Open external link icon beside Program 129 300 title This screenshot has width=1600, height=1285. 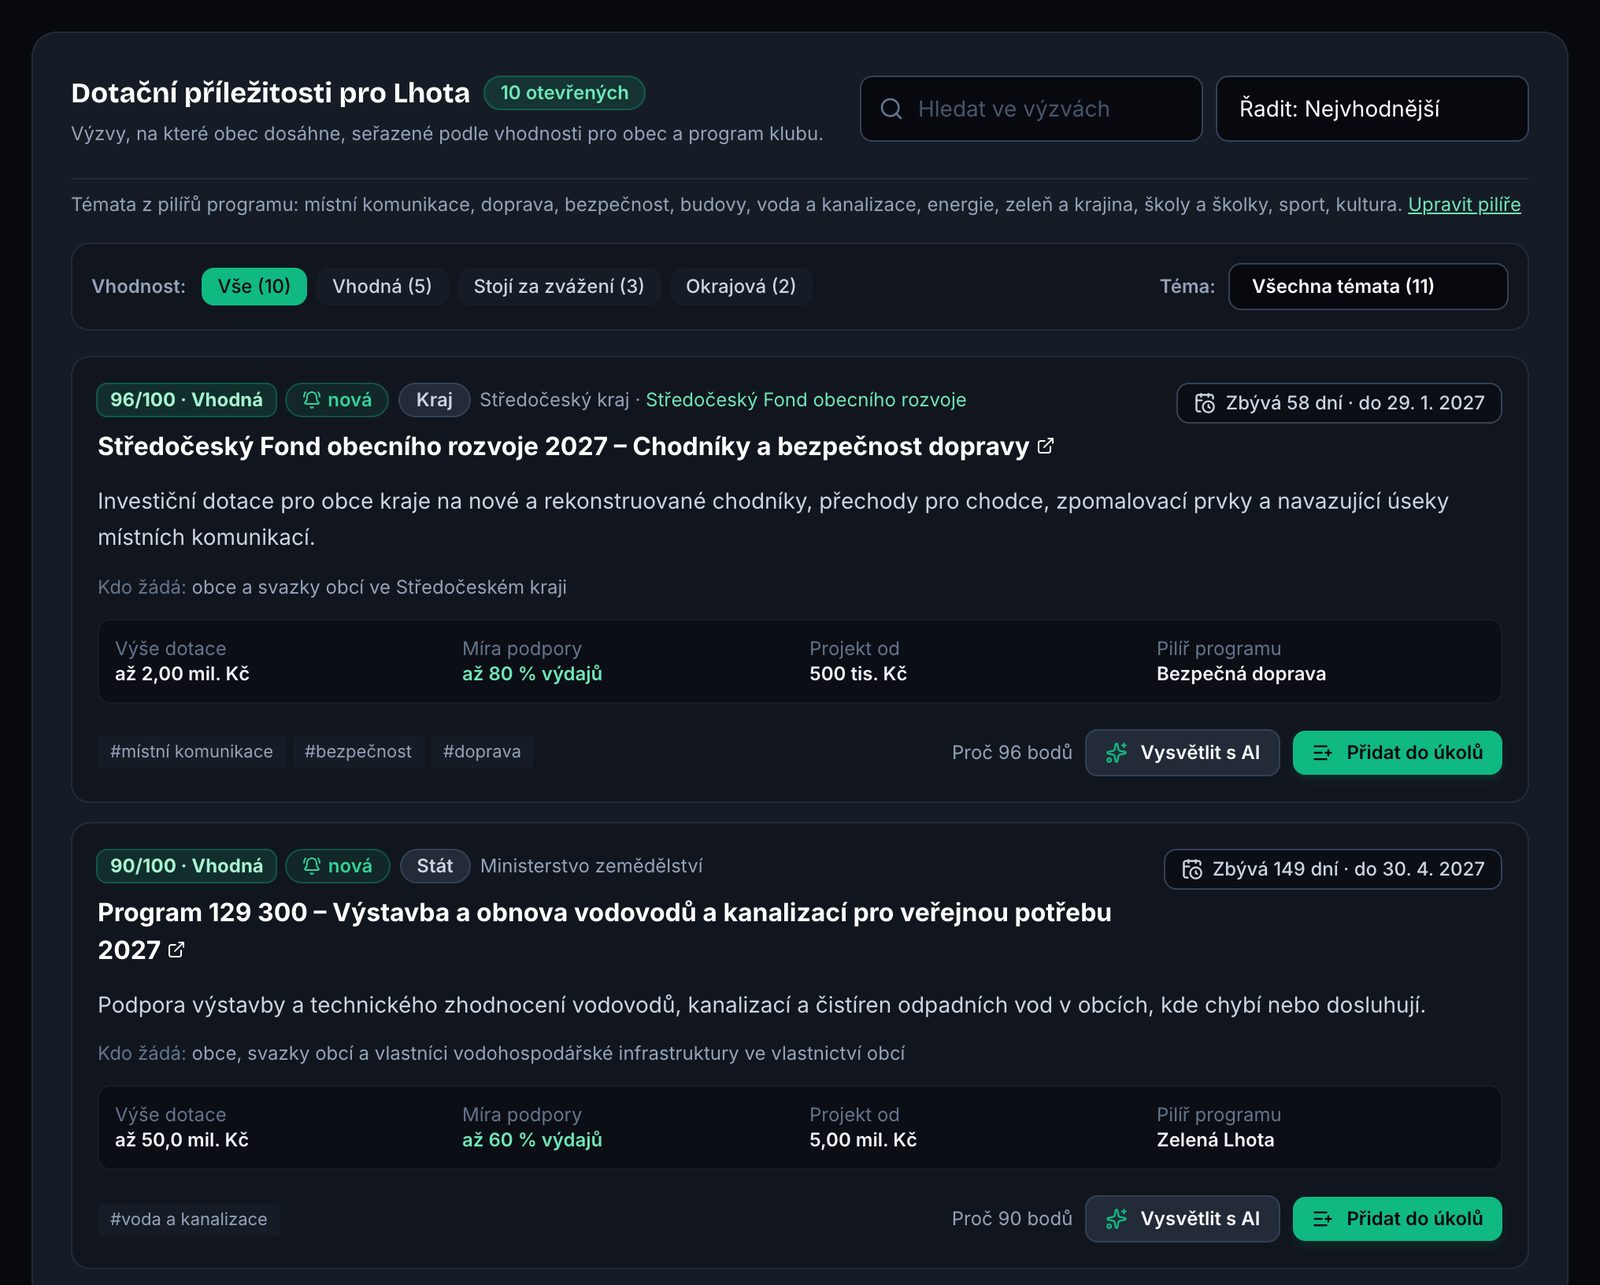tap(176, 950)
